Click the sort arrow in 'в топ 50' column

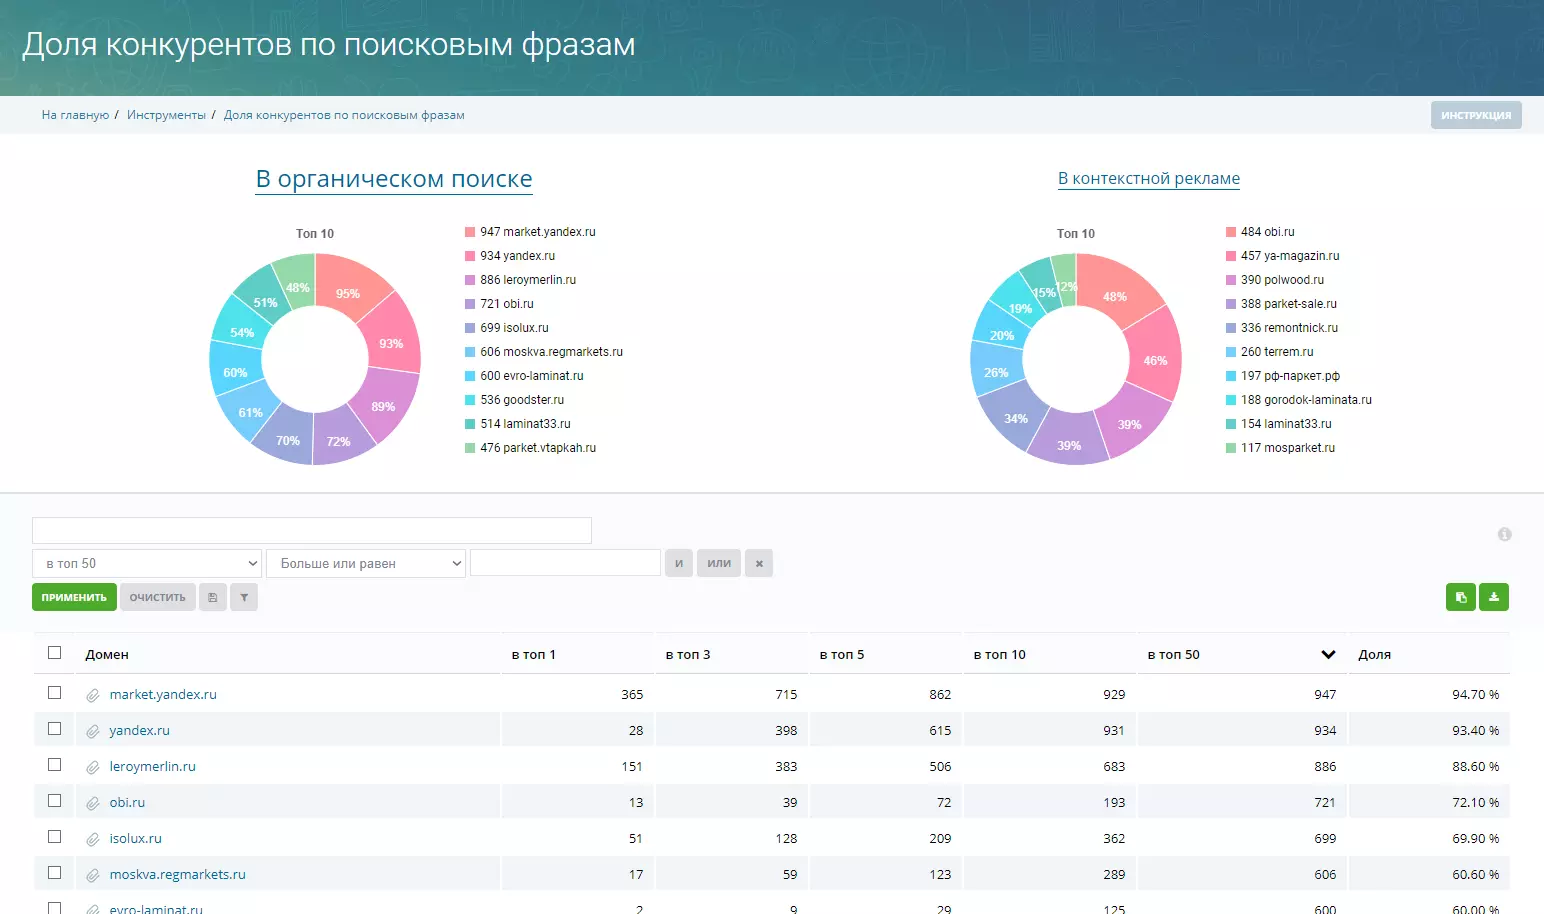point(1328,655)
